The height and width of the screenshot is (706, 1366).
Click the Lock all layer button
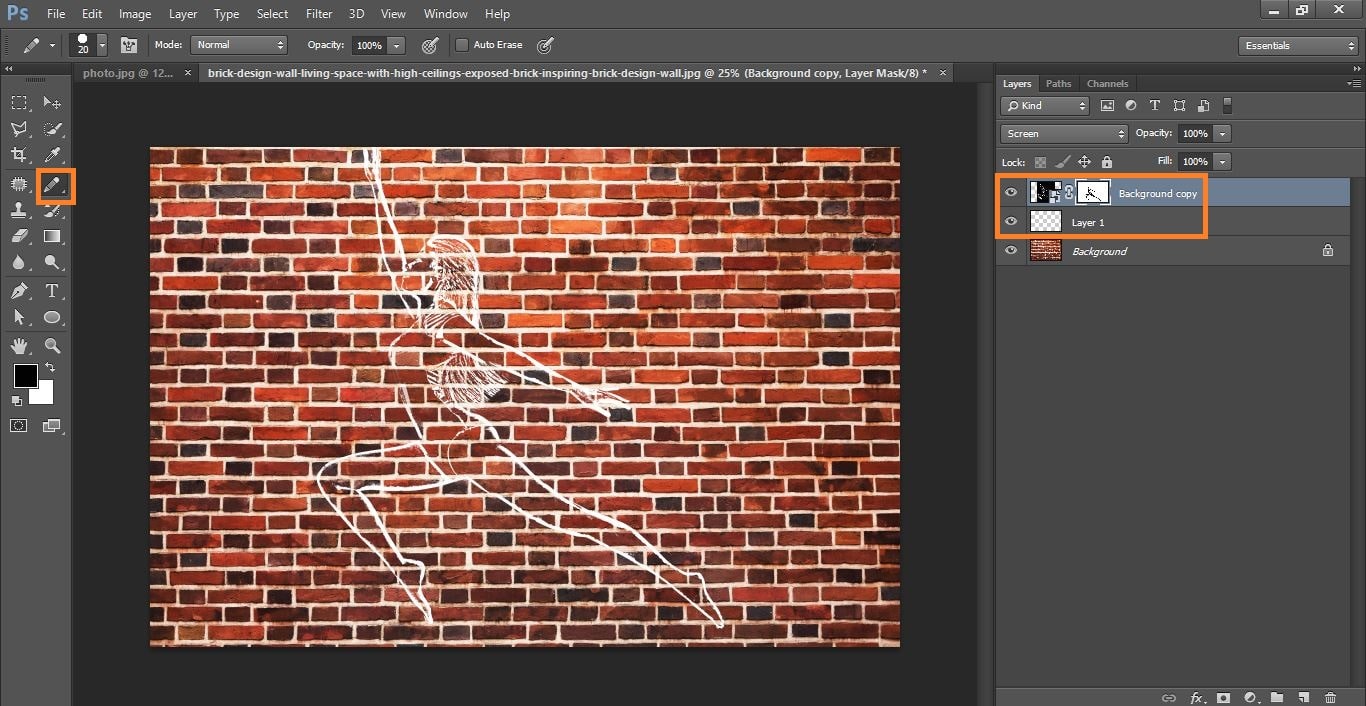pos(1106,162)
